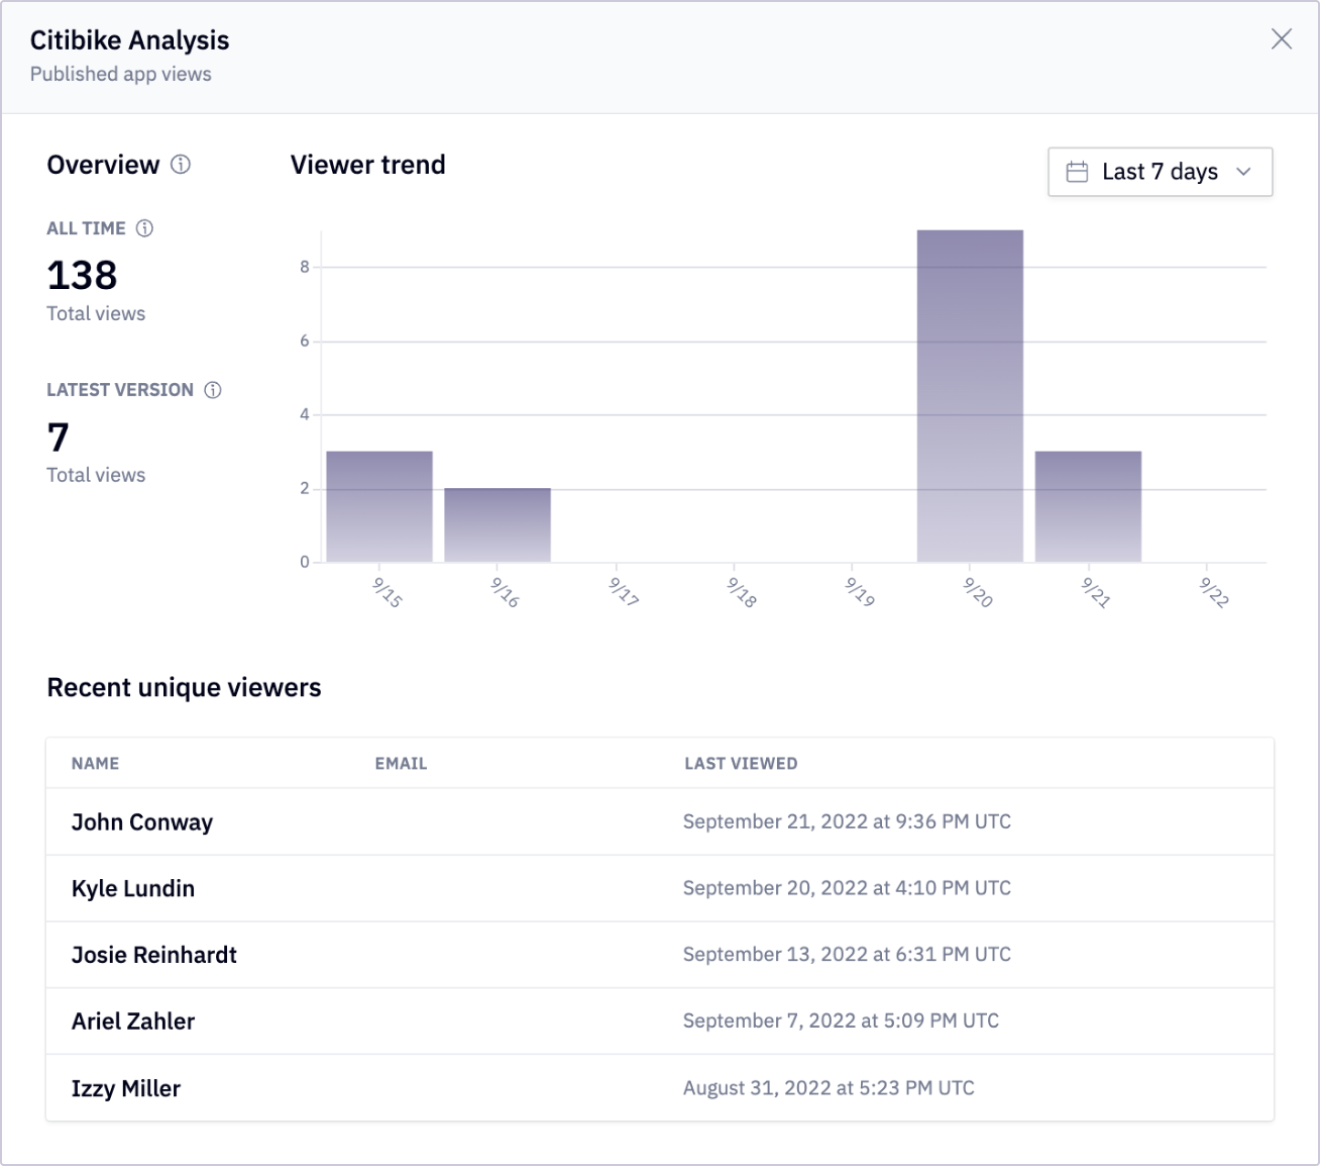Open the Ariel Zahler viewer entry
The width and height of the screenshot is (1320, 1166).
pos(660,1021)
